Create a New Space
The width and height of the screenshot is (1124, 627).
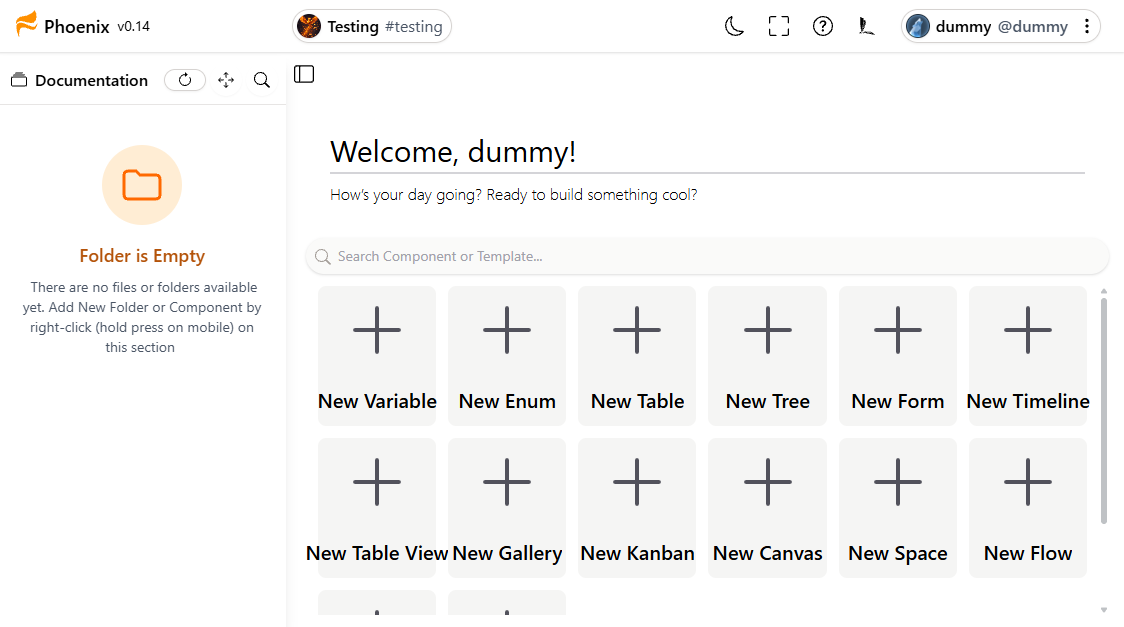pos(897,508)
